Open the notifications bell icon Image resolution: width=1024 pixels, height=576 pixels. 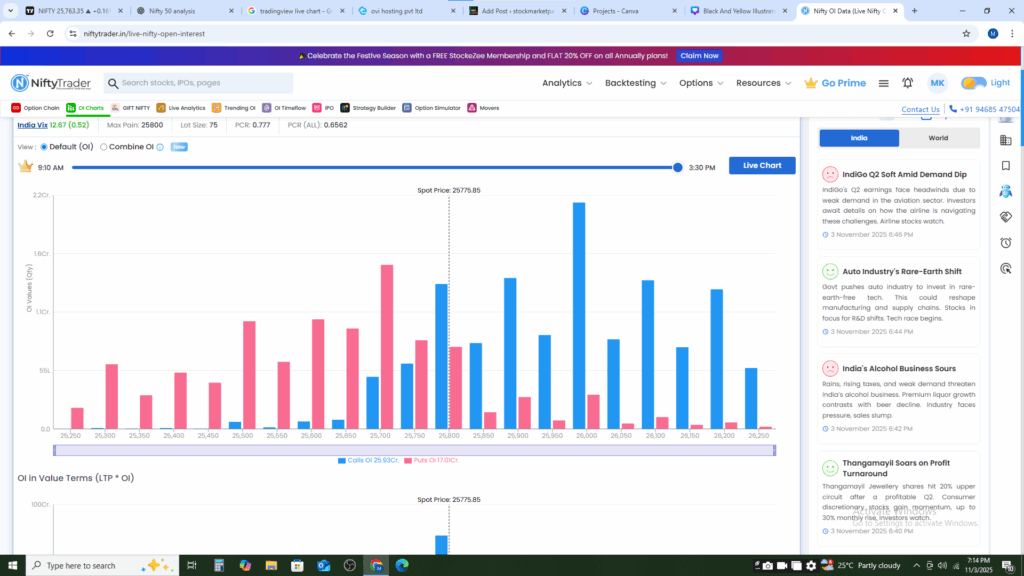[908, 83]
